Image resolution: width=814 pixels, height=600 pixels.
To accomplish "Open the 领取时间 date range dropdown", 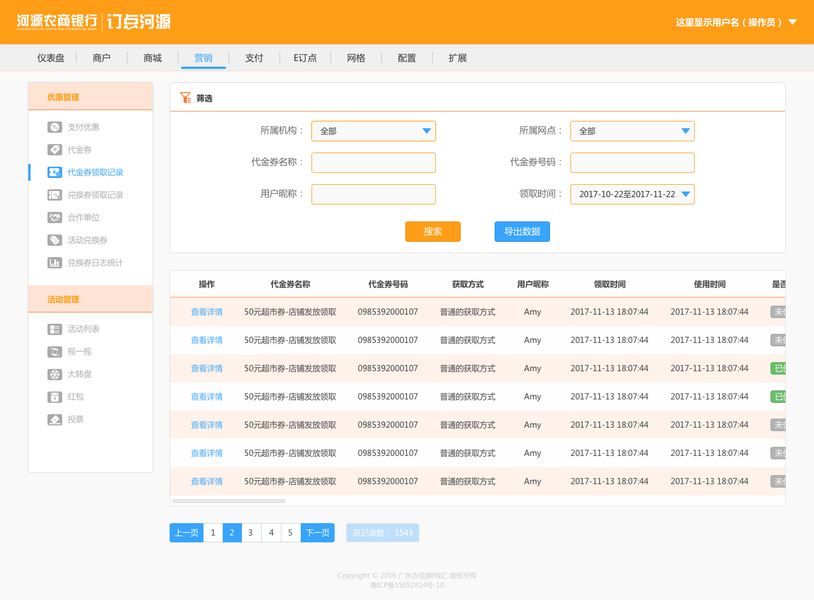I will pyautogui.click(x=632, y=194).
